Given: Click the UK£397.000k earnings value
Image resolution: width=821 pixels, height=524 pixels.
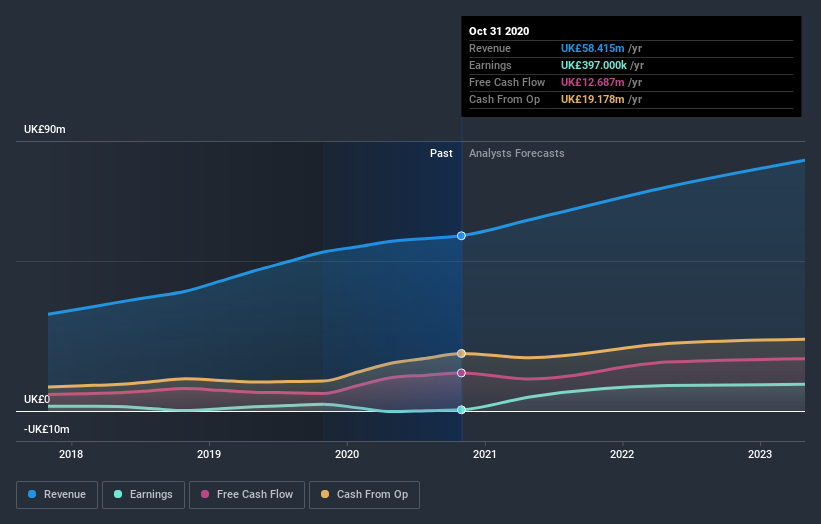Looking at the screenshot, I should pos(594,65).
